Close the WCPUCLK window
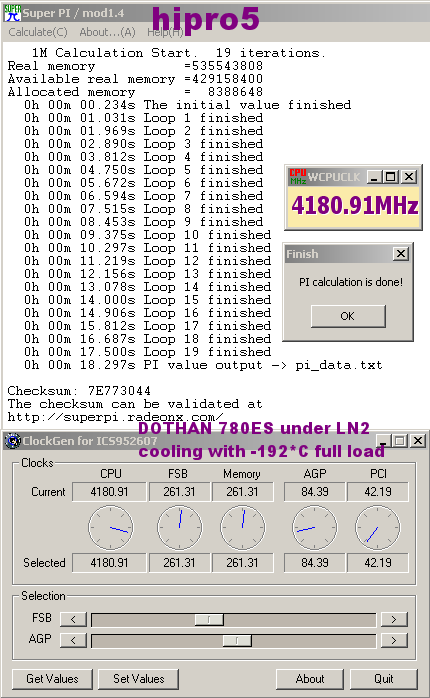 pyautogui.click(x=409, y=177)
